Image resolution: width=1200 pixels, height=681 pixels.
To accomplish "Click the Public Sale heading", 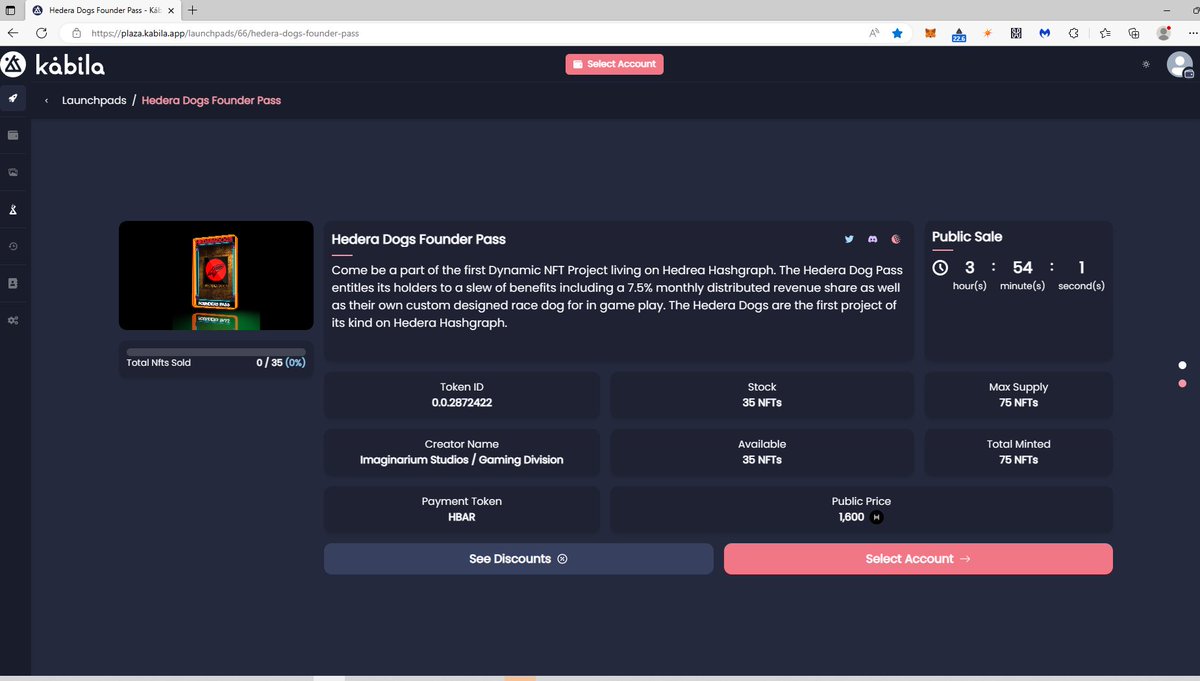I will point(967,237).
